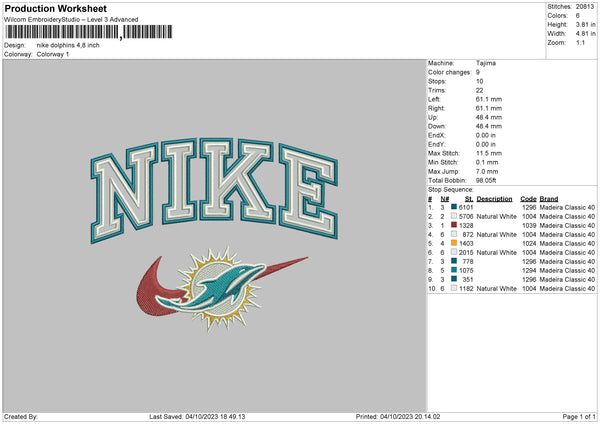This screenshot has width=600, height=424.
Task: Click the 'Code' column header
Action: pyautogui.click(x=528, y=199)
